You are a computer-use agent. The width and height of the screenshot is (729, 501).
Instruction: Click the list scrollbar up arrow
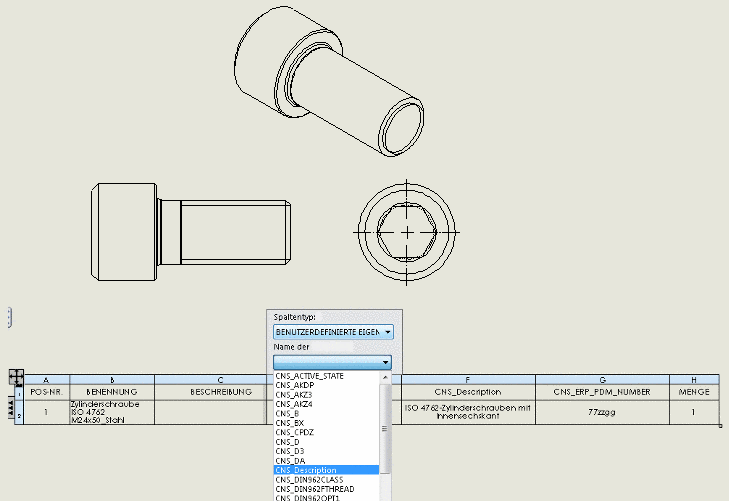(385, 377)
